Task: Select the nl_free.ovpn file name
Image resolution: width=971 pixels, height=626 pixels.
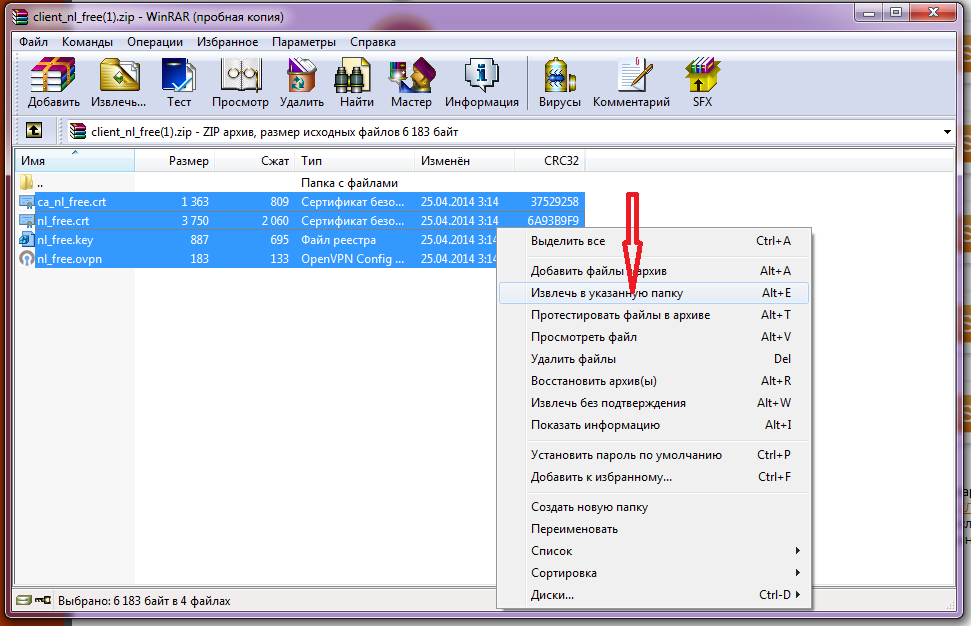Action: click(69, 259)
